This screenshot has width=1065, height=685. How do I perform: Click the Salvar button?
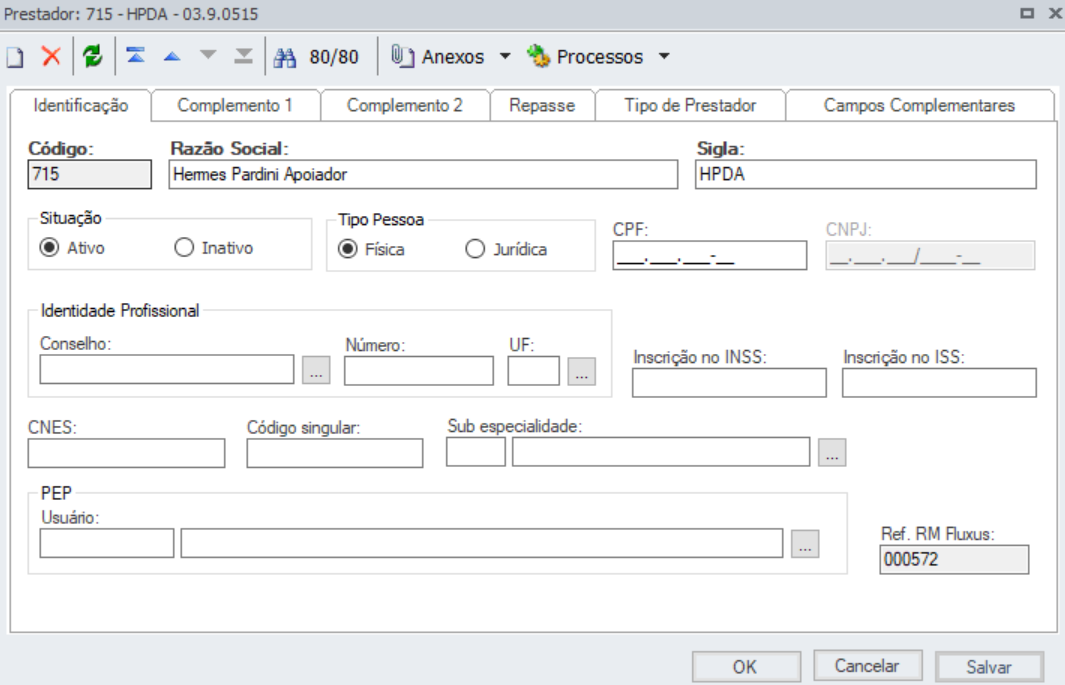tap(989, 667)
